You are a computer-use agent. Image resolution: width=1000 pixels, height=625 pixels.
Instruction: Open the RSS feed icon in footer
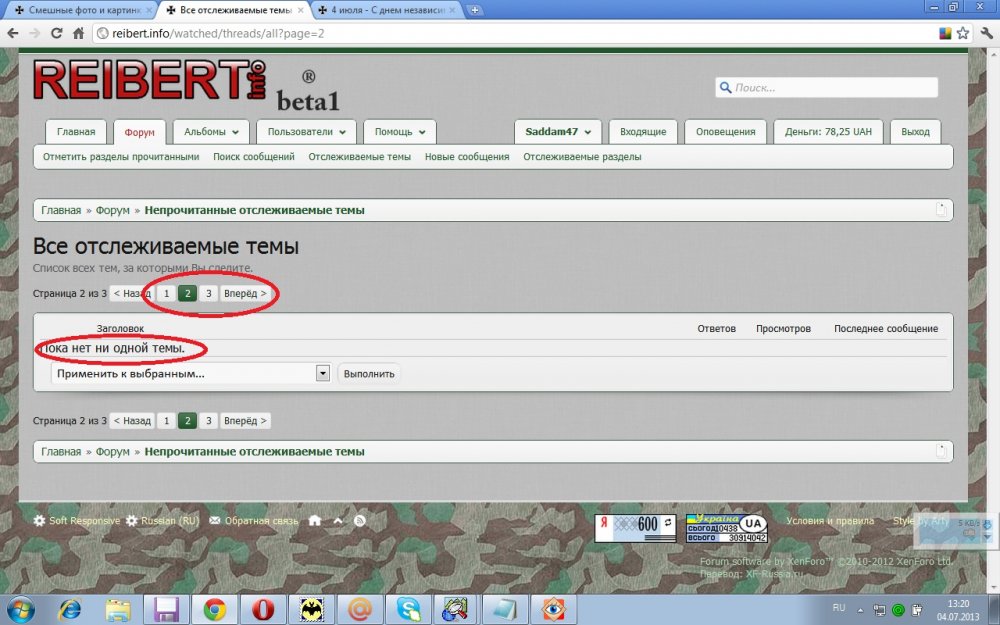pos(360,521)
